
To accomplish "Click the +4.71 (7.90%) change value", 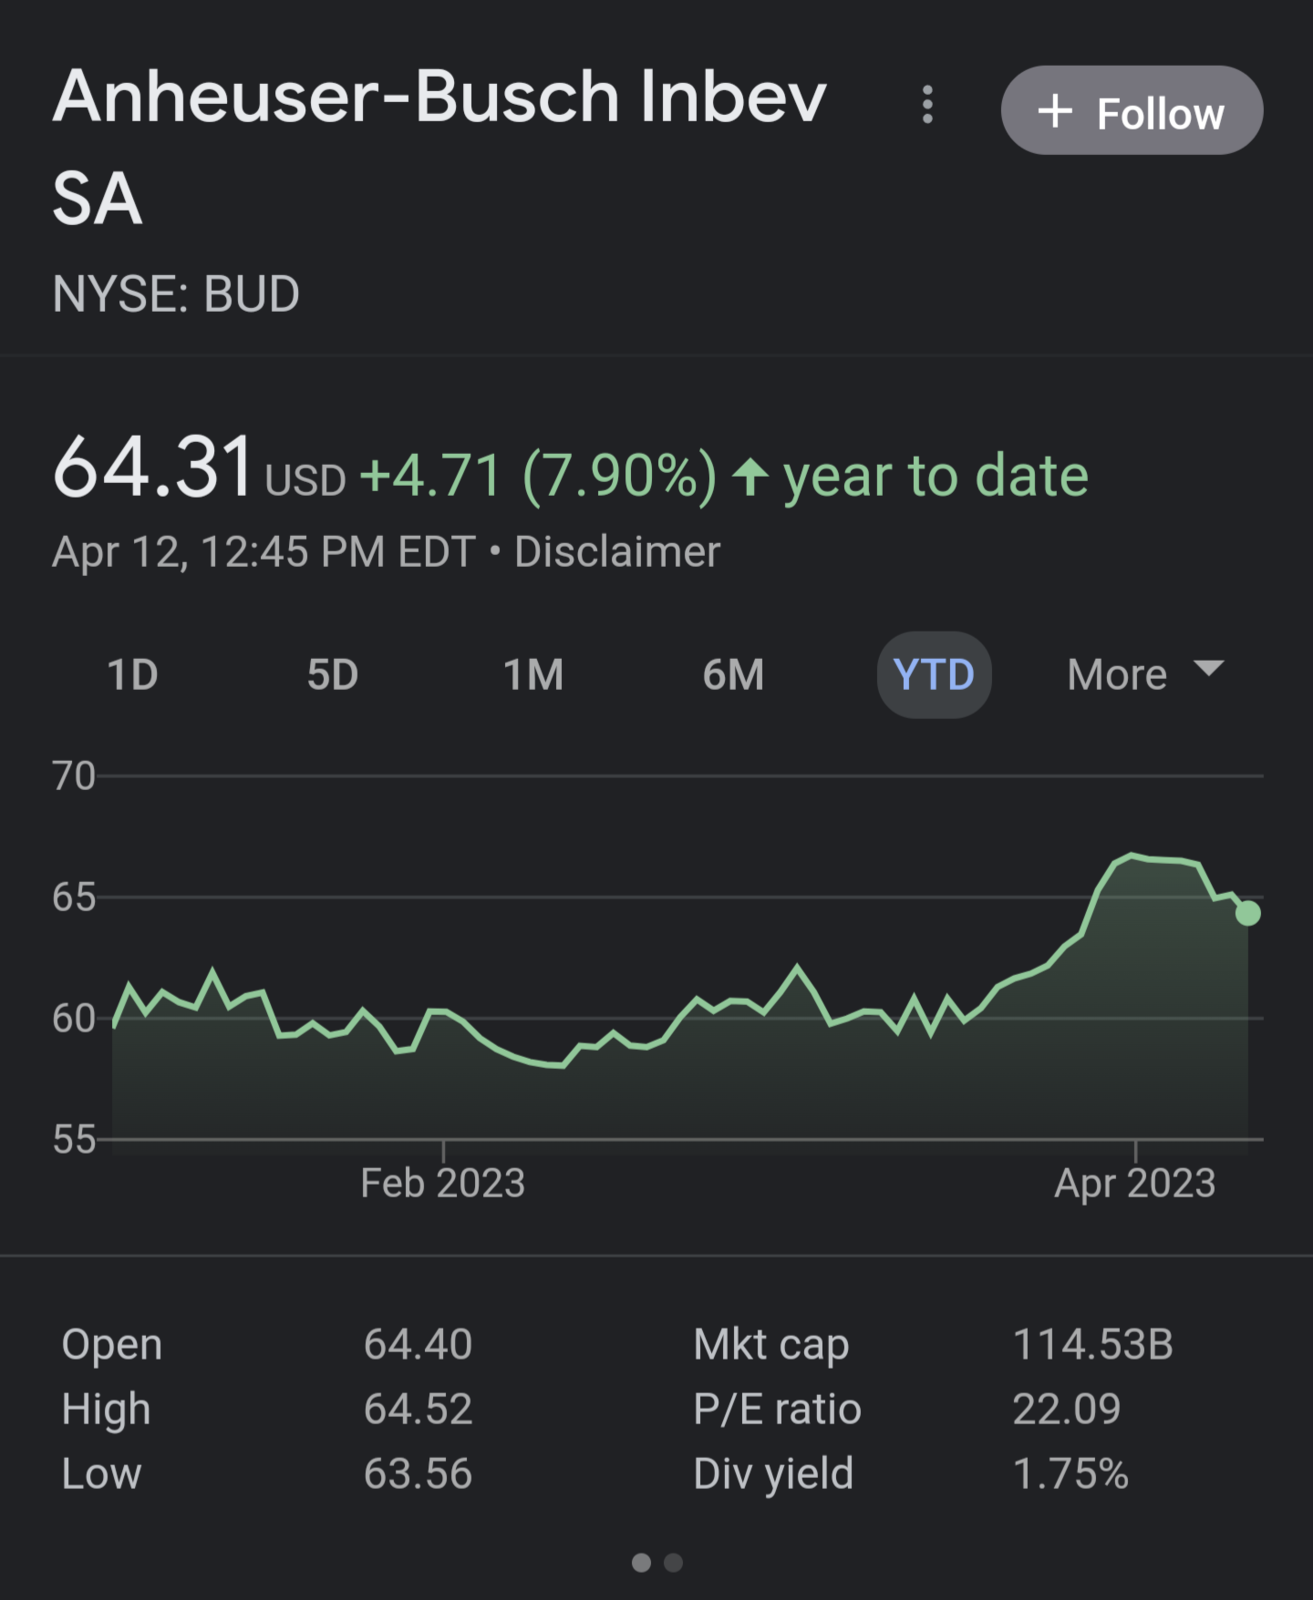I will point(538,475).
